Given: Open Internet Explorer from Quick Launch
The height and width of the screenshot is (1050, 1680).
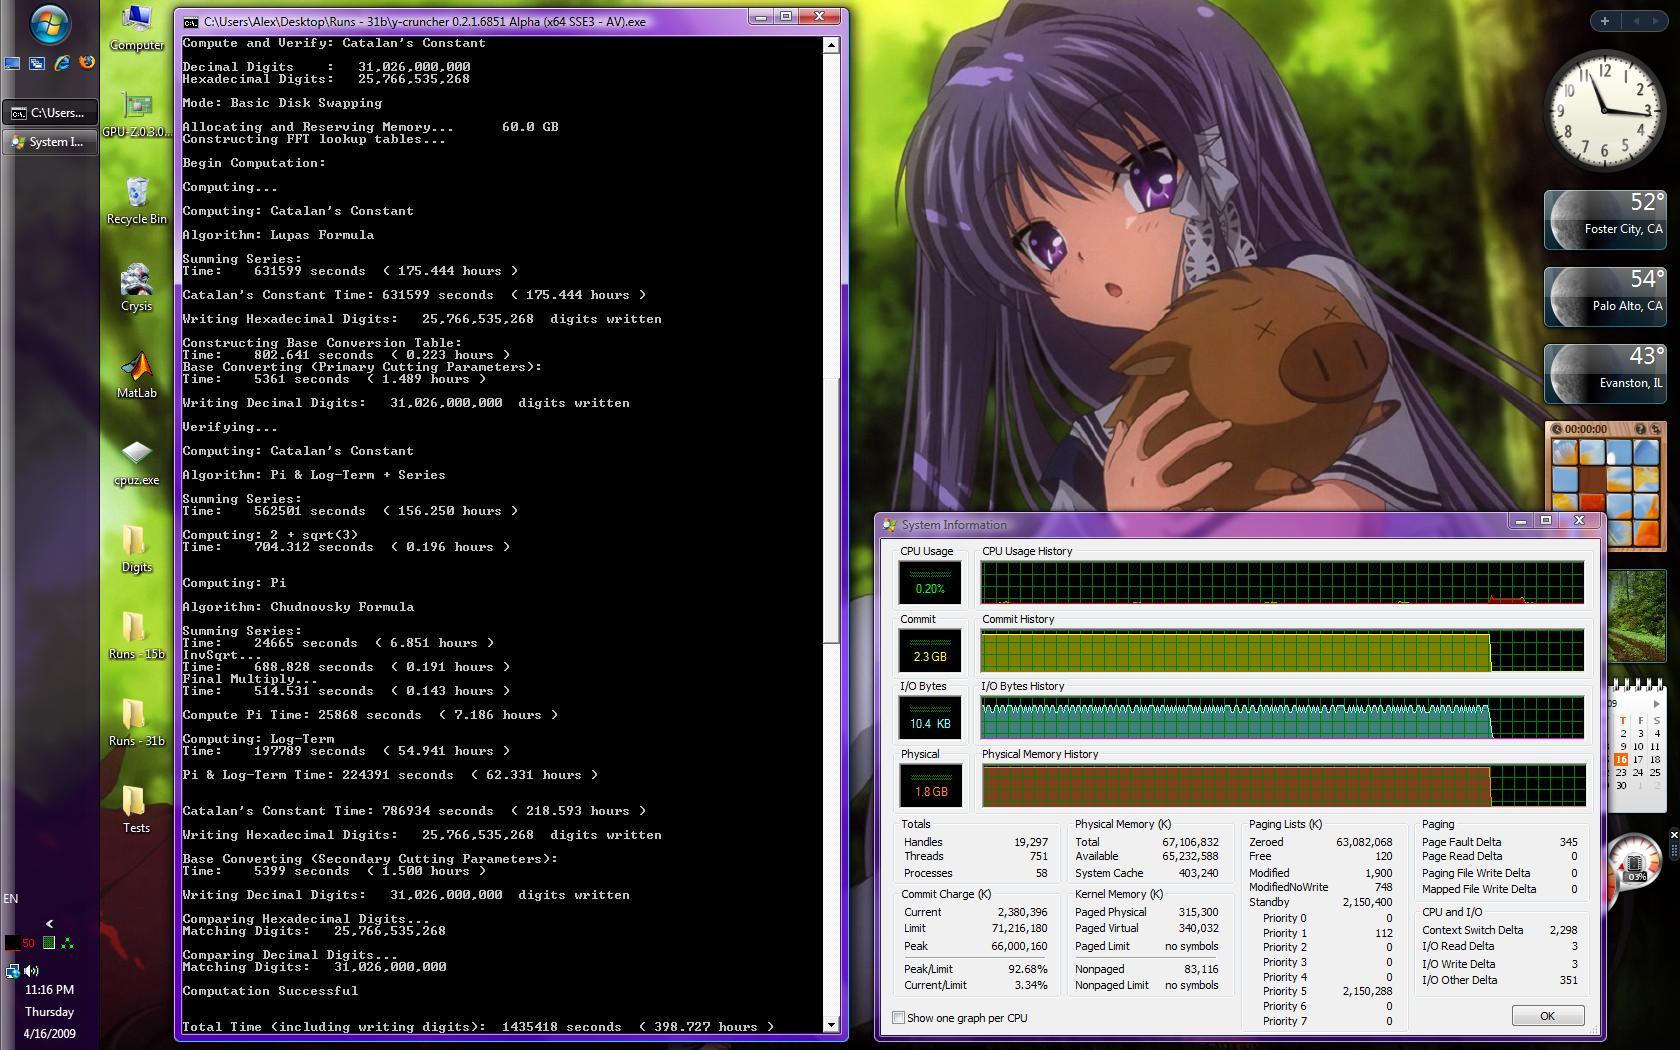Looking at the screenshot, I should point(62,62).
